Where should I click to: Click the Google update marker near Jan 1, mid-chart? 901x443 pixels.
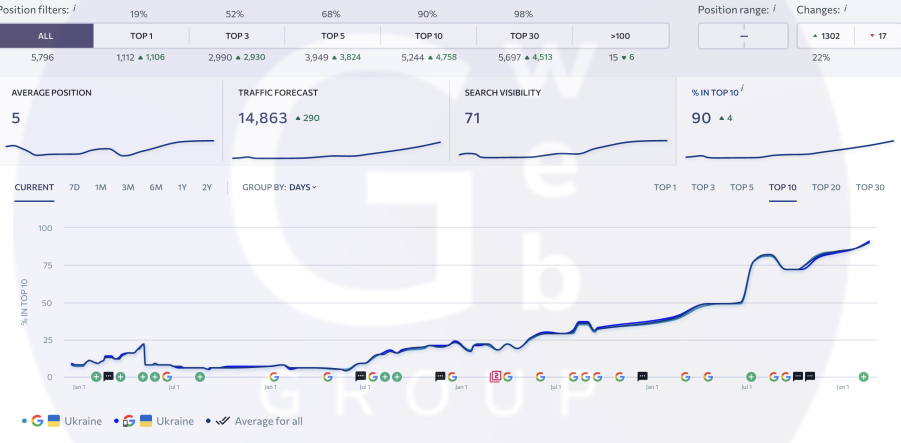(452, 377)
